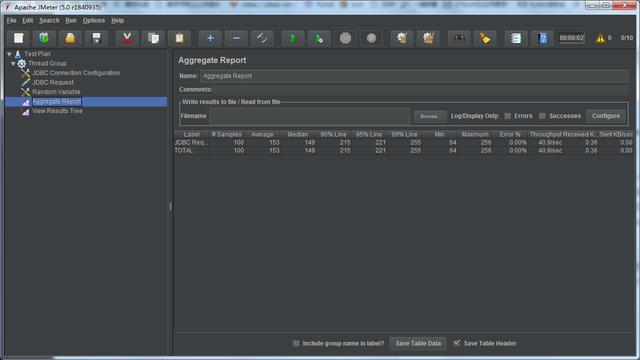This screenshot has width=640, height=360.
Task: Click the 90% Line column header
Action: 333,134
